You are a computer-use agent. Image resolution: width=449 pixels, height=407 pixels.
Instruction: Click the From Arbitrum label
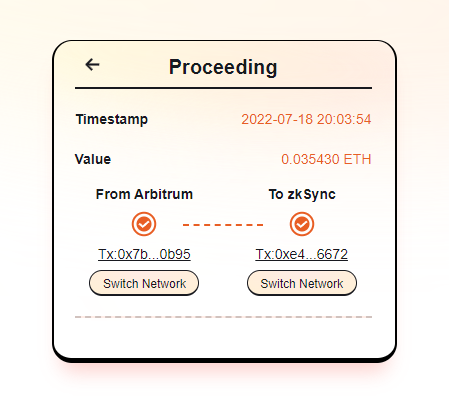tap(144, 194)
